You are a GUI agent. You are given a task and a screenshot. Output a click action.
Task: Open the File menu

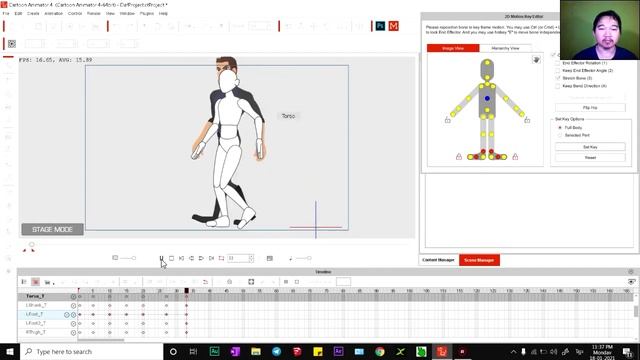[x=6, y=13]
